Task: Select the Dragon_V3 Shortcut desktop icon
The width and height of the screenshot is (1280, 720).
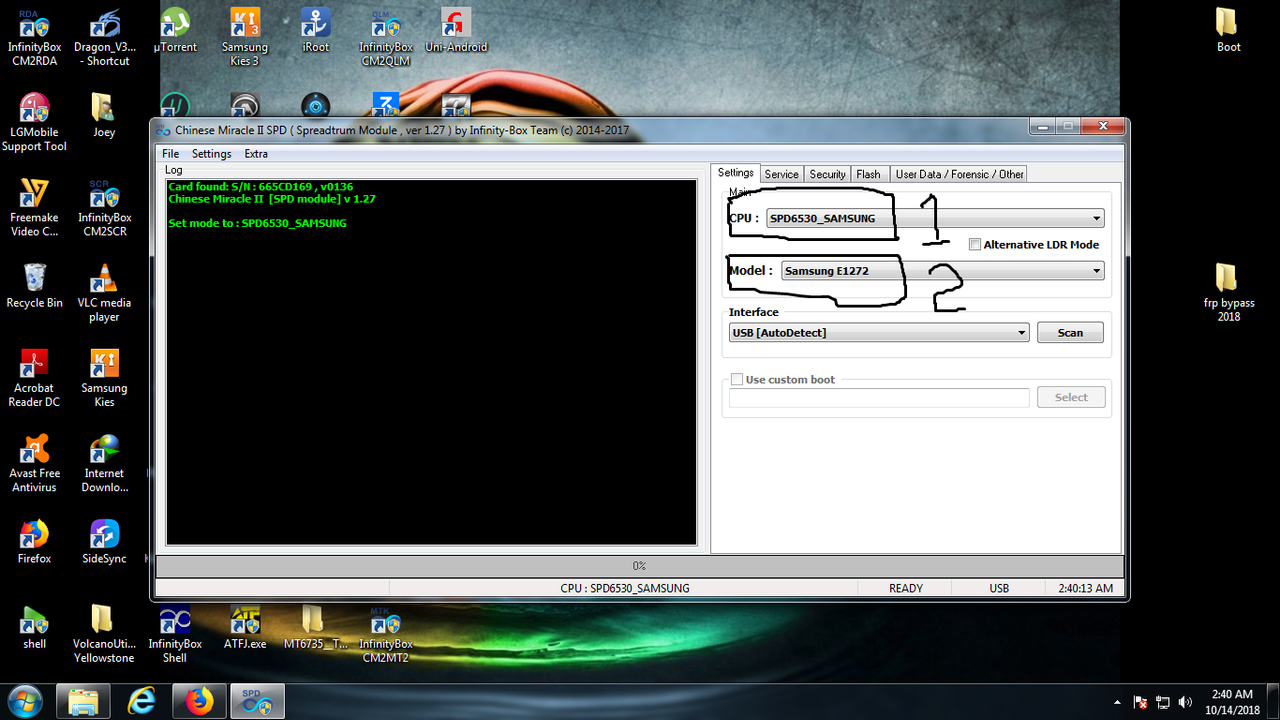Action: point(104,38)
